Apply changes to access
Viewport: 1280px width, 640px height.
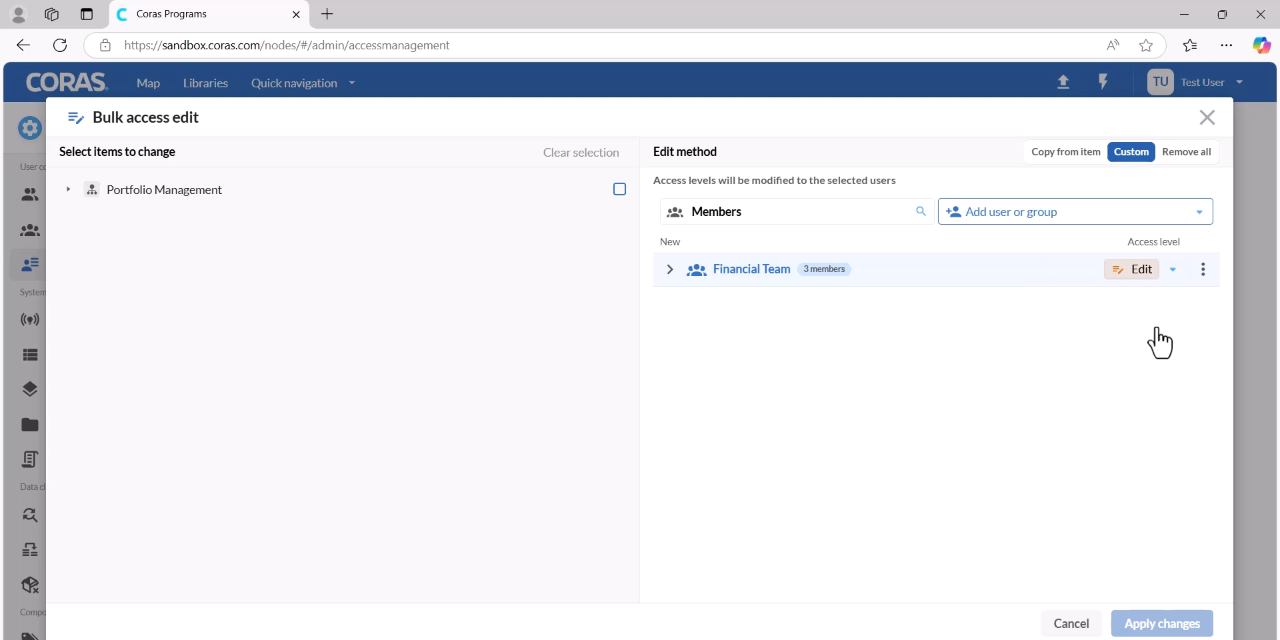click(x=1162, y=623)
